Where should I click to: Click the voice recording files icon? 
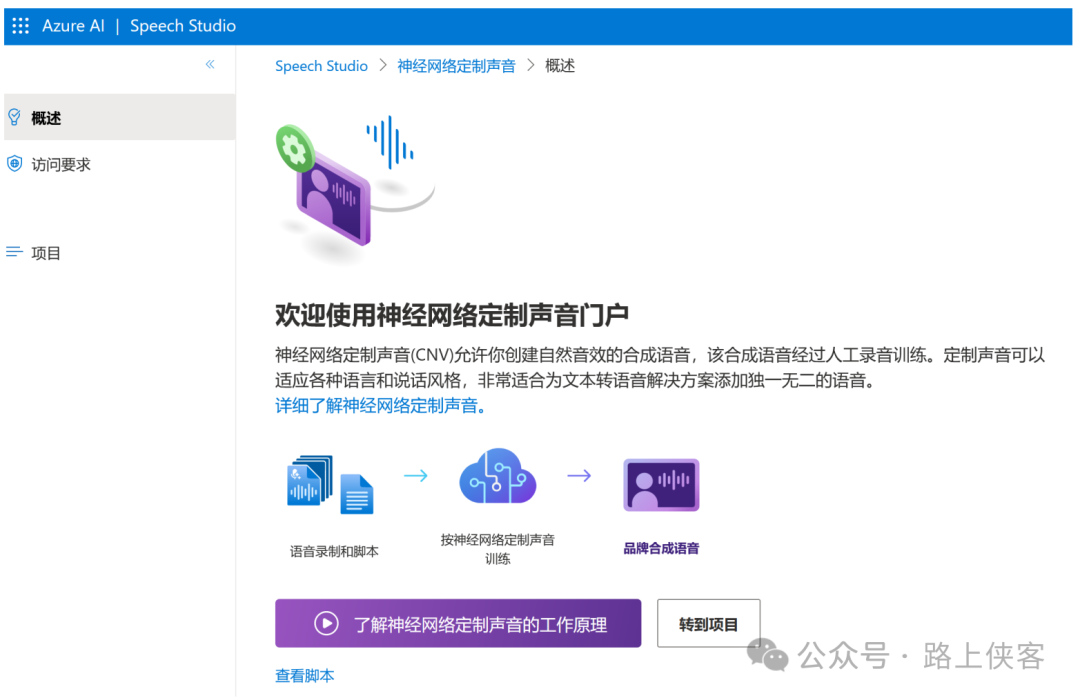click(x=331, y=484)
